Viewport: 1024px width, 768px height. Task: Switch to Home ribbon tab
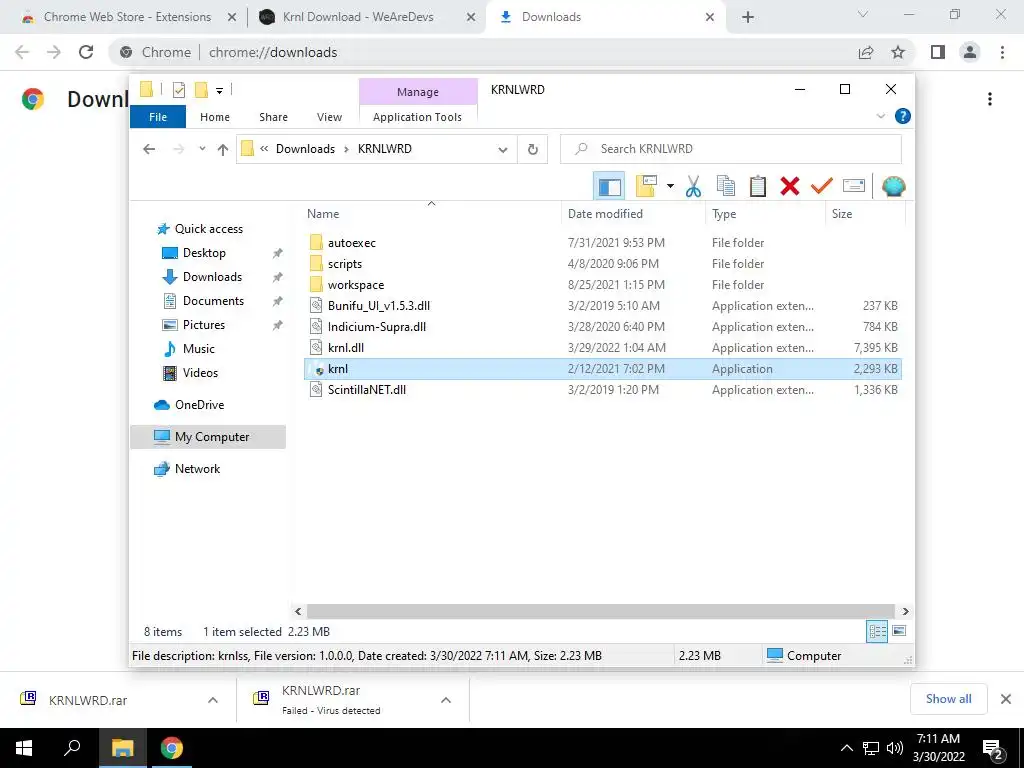[215, 117]
